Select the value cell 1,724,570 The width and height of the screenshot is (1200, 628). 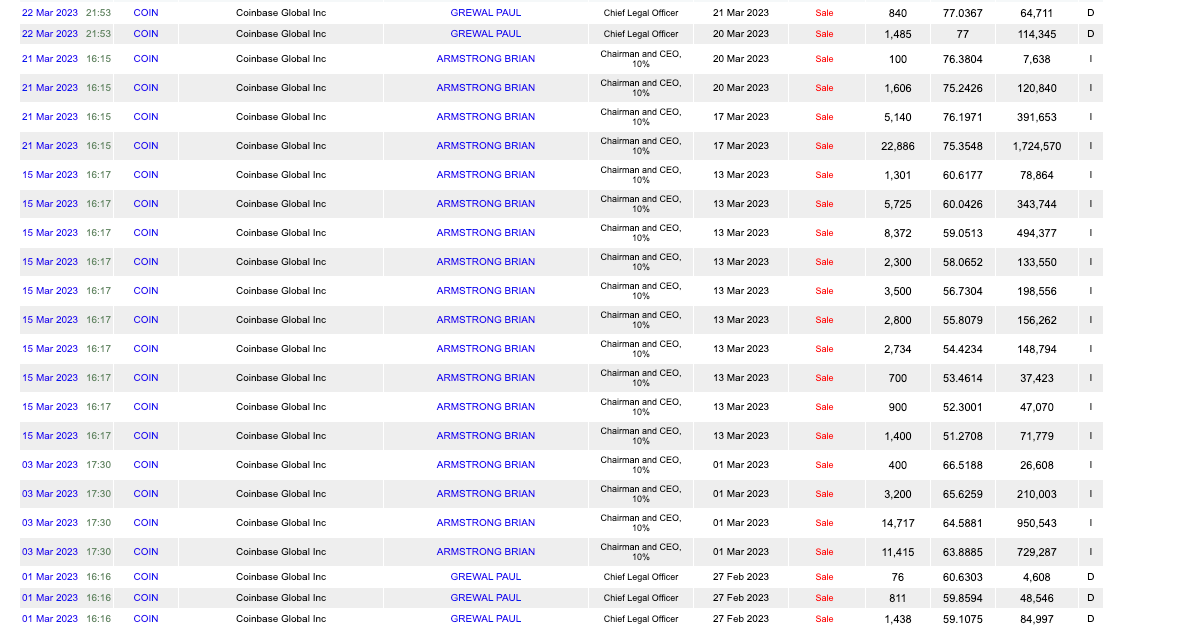click(1038, 146)
